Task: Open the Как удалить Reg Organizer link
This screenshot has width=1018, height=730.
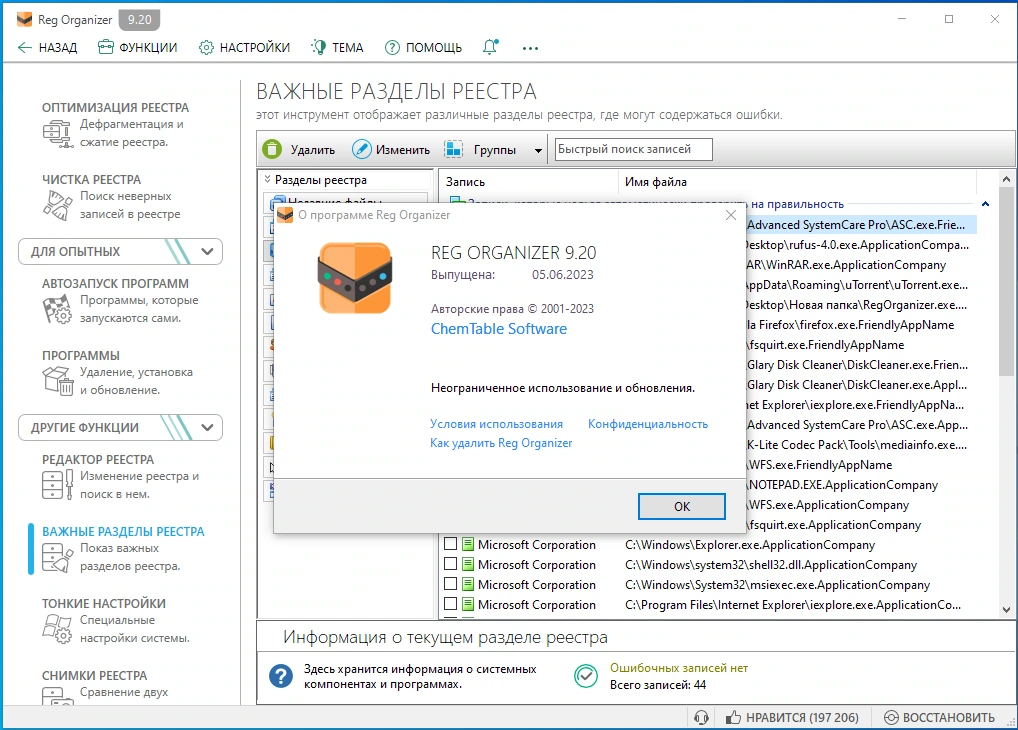Action: pos(501,443)
